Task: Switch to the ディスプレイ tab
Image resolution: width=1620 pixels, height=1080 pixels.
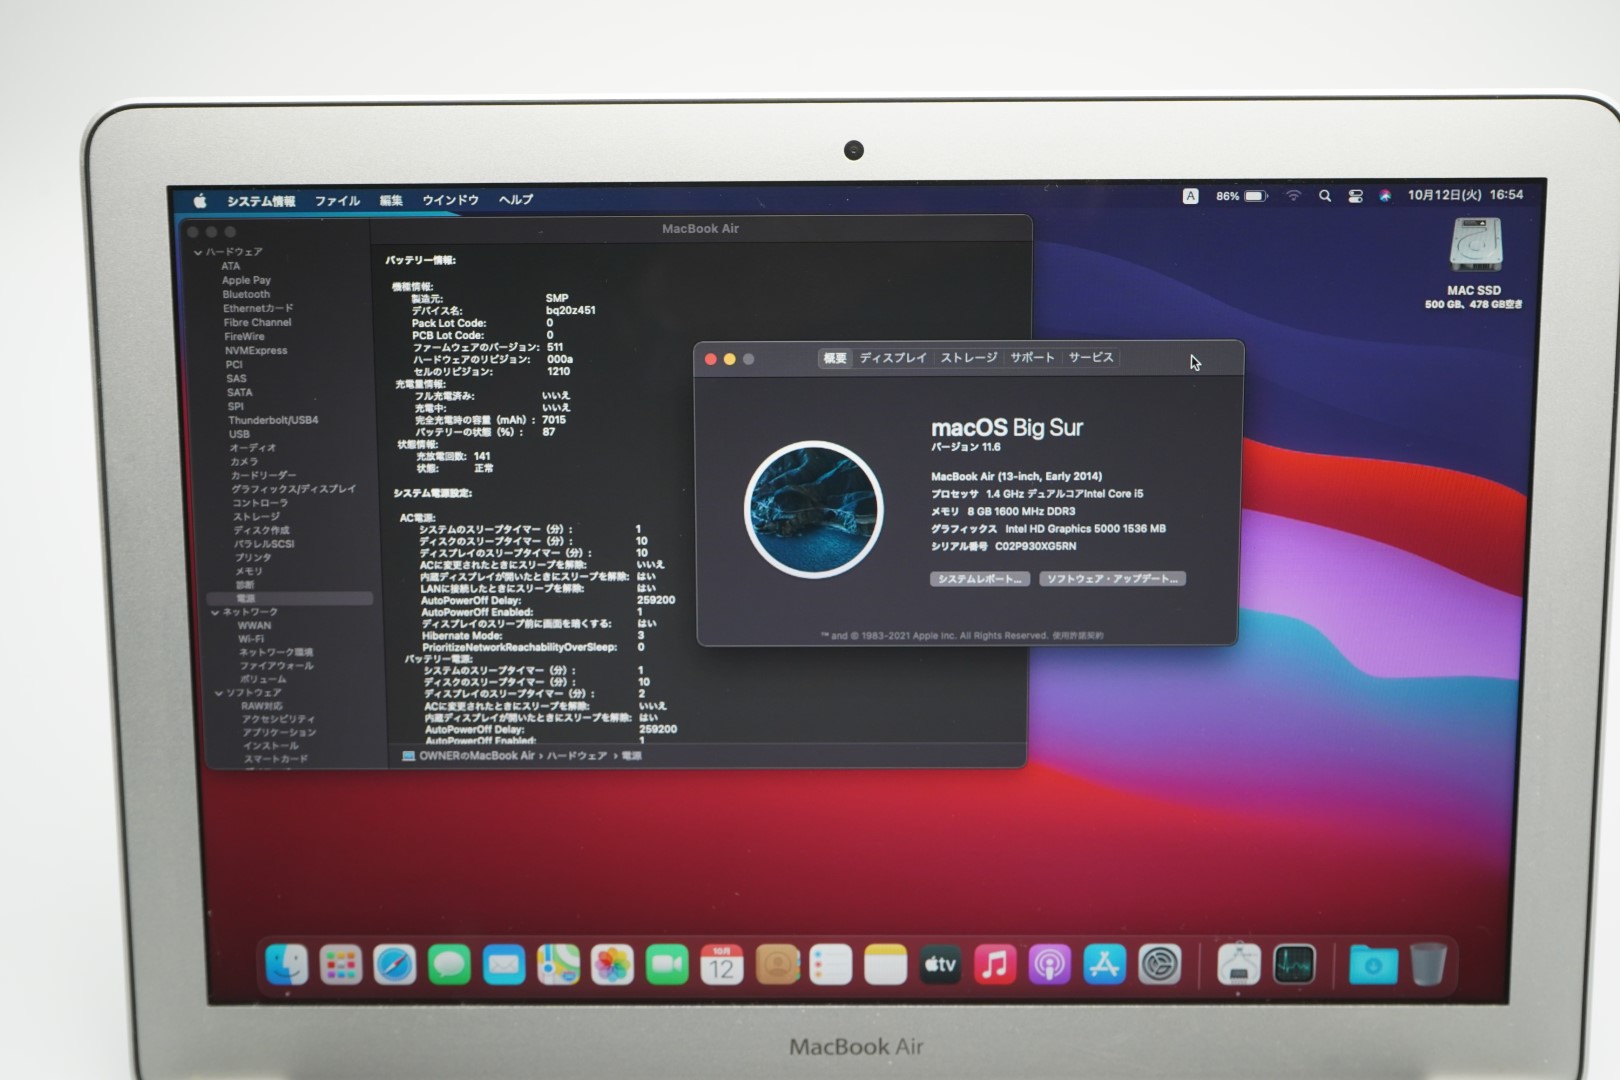Action: point(893,358)
